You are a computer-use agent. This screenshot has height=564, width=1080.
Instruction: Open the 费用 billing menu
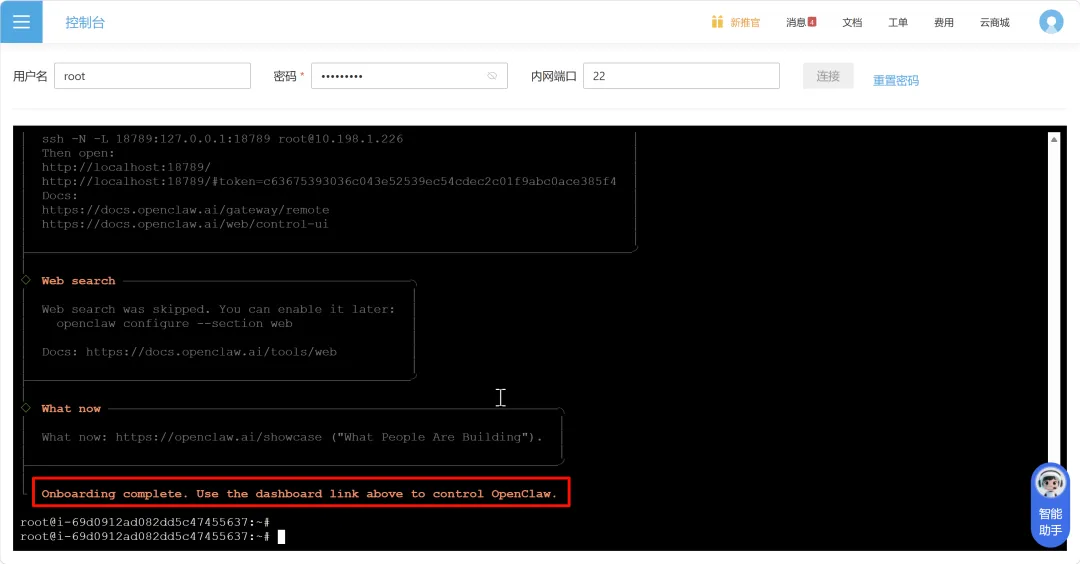pyautogui.click(x=944, y=23)
